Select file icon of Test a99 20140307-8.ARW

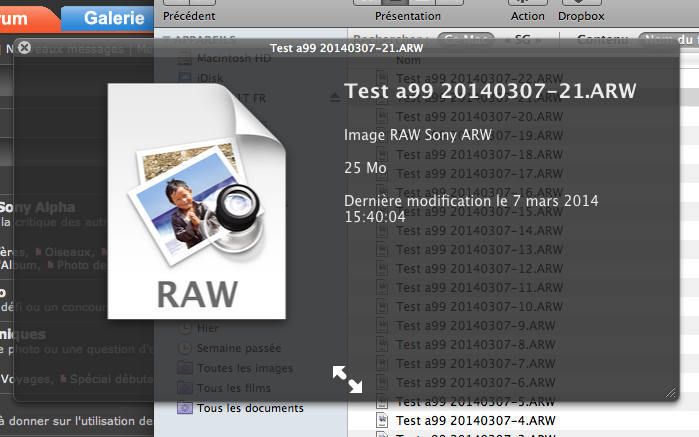(382, 345)
